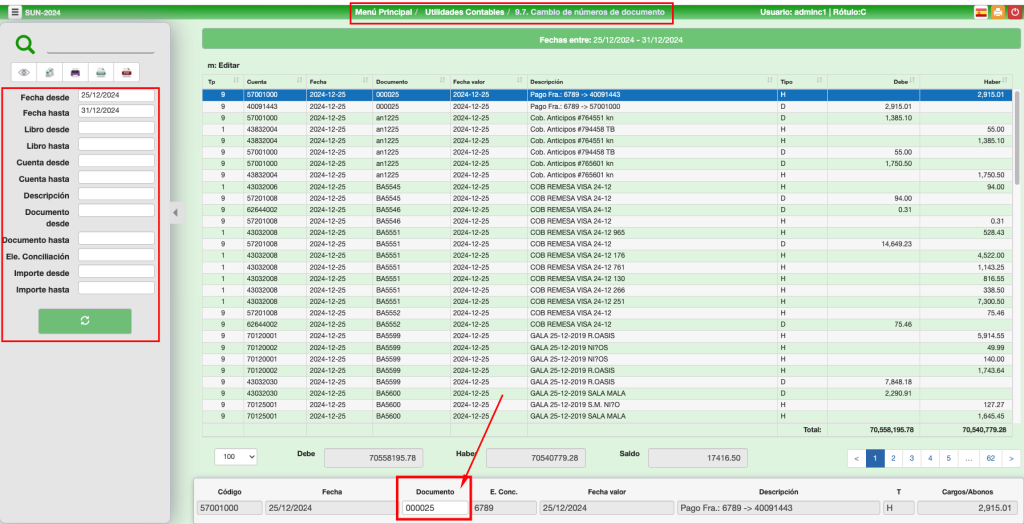Click the Saldo field showing 17416.50
This screenshot has height=524, width=1024.
pos(697,458)
